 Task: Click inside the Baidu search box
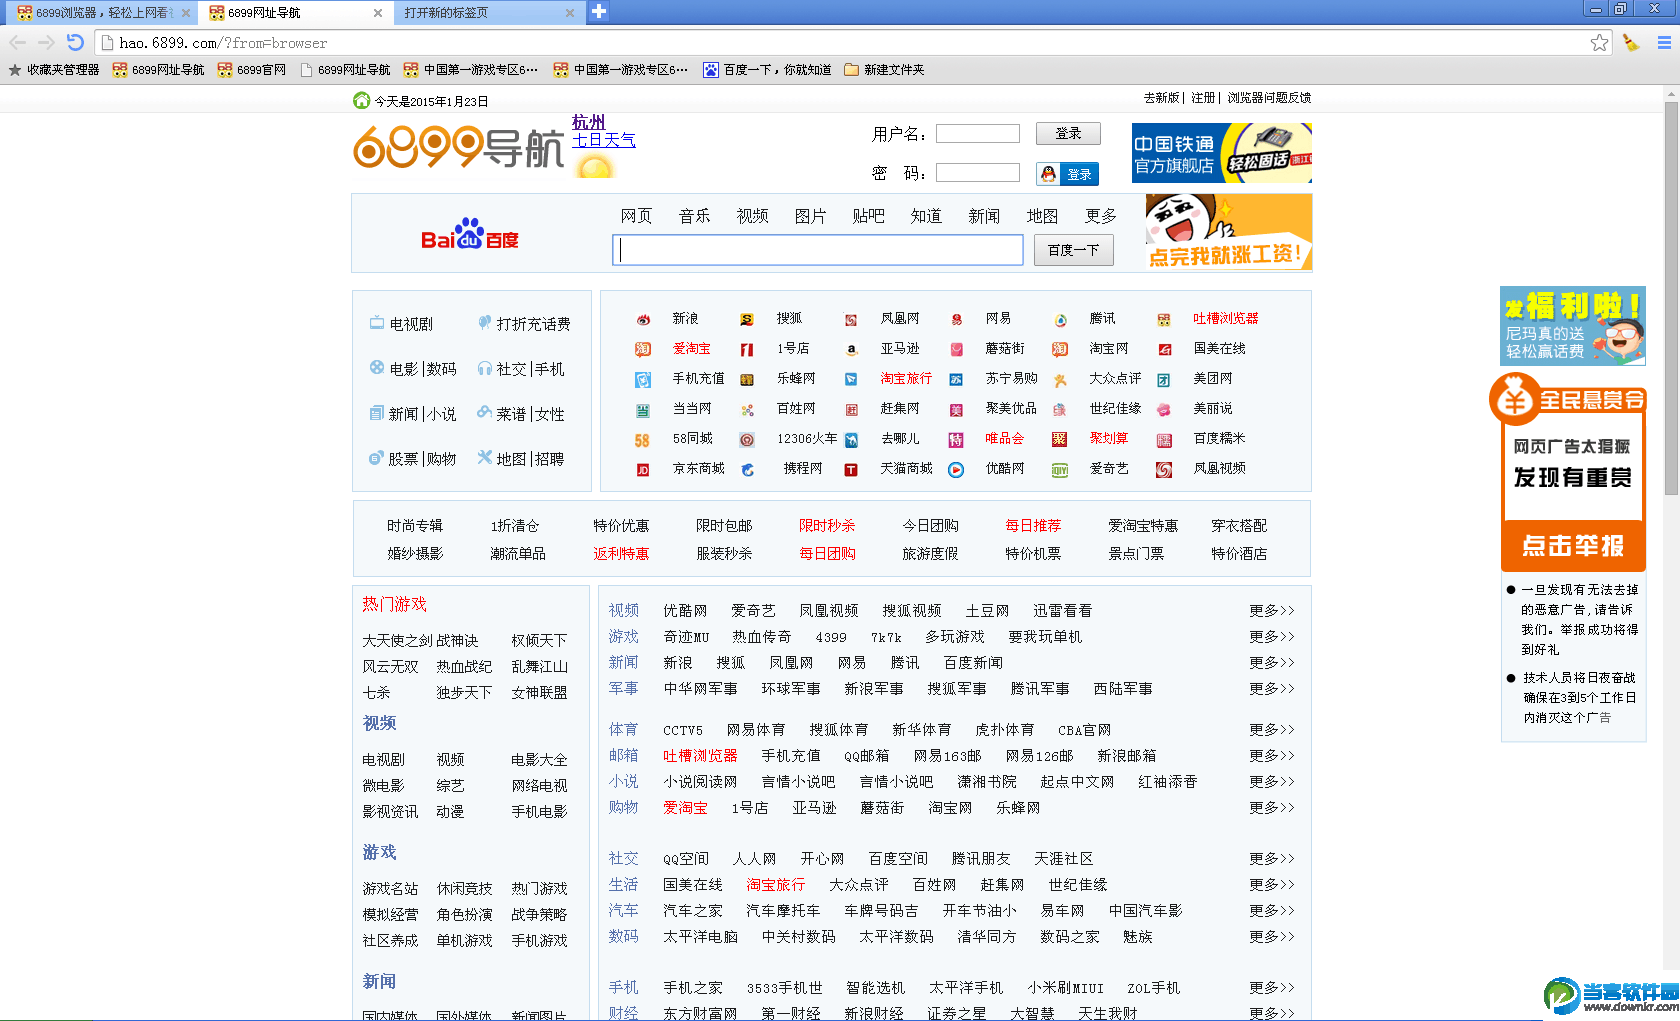point(818,250)
